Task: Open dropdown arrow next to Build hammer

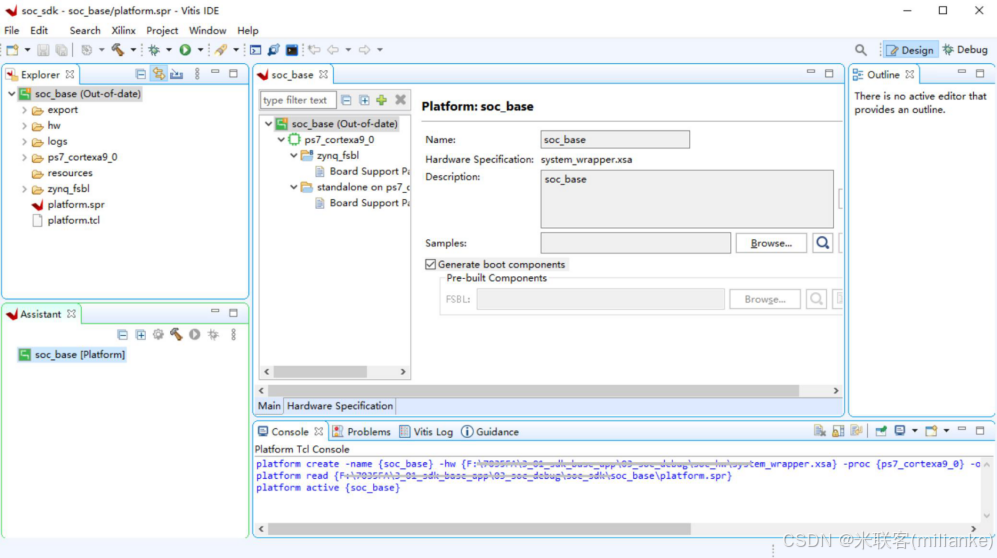Action: click(133, 50)
